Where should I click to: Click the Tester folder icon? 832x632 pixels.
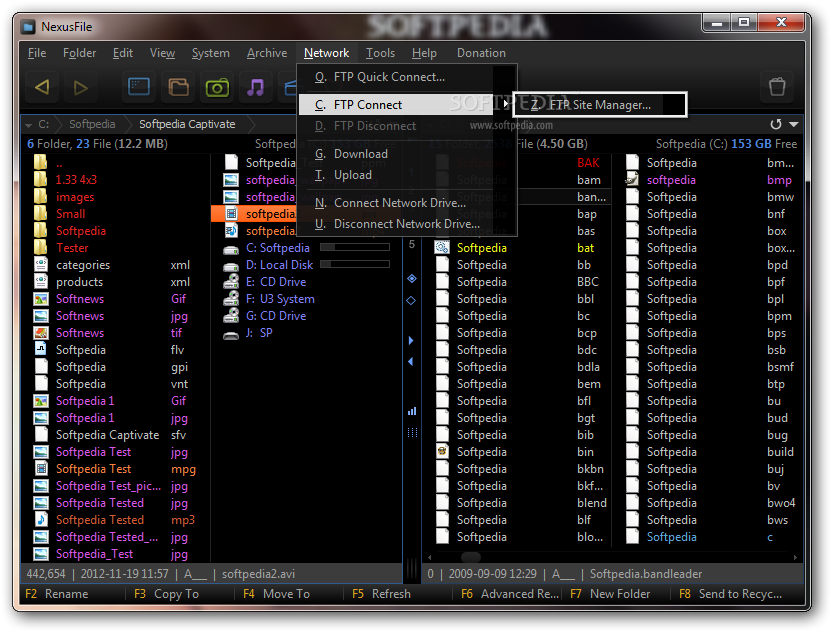point(40,247)
